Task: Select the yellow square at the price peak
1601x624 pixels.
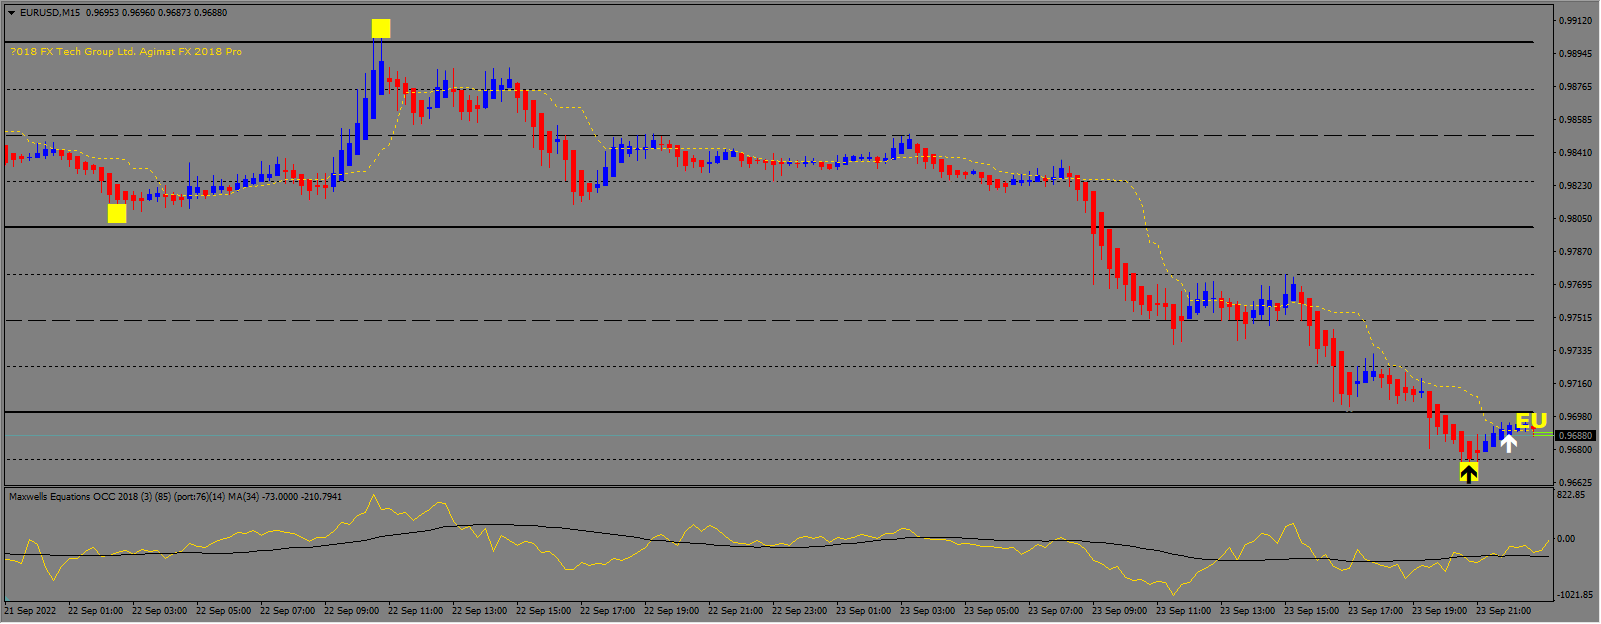Action: coord(381,28)
